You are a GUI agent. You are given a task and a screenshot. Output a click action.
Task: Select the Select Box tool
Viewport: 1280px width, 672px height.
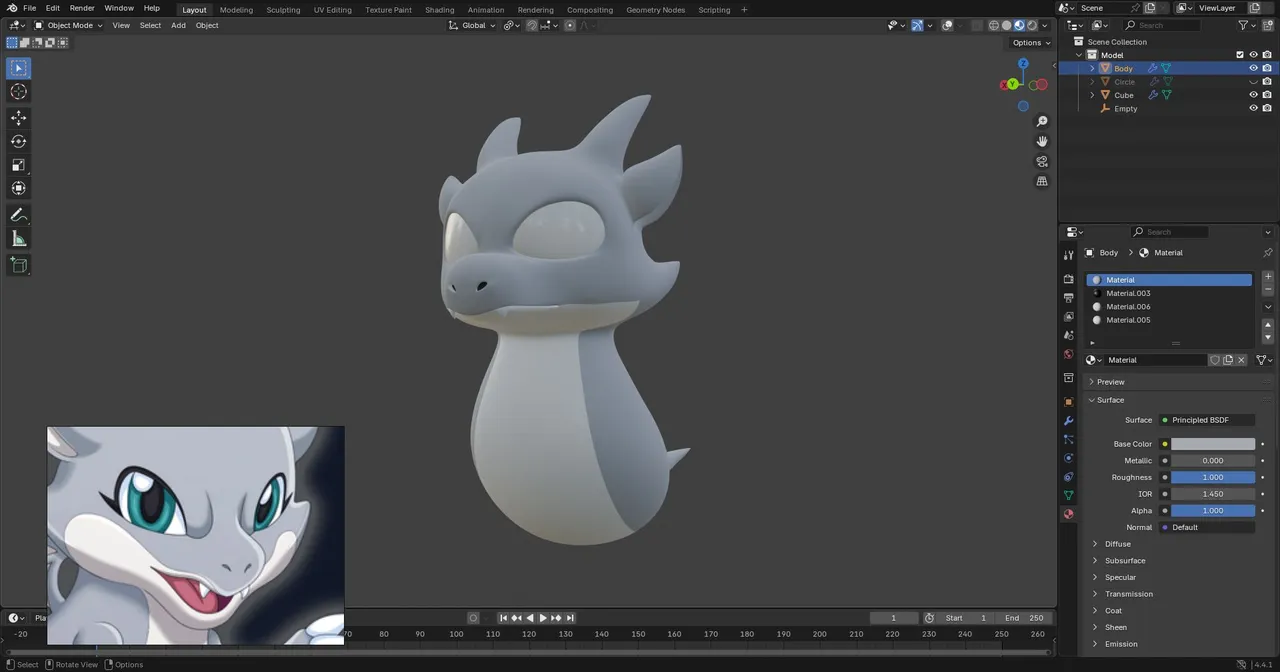click(x=19, y=68)
